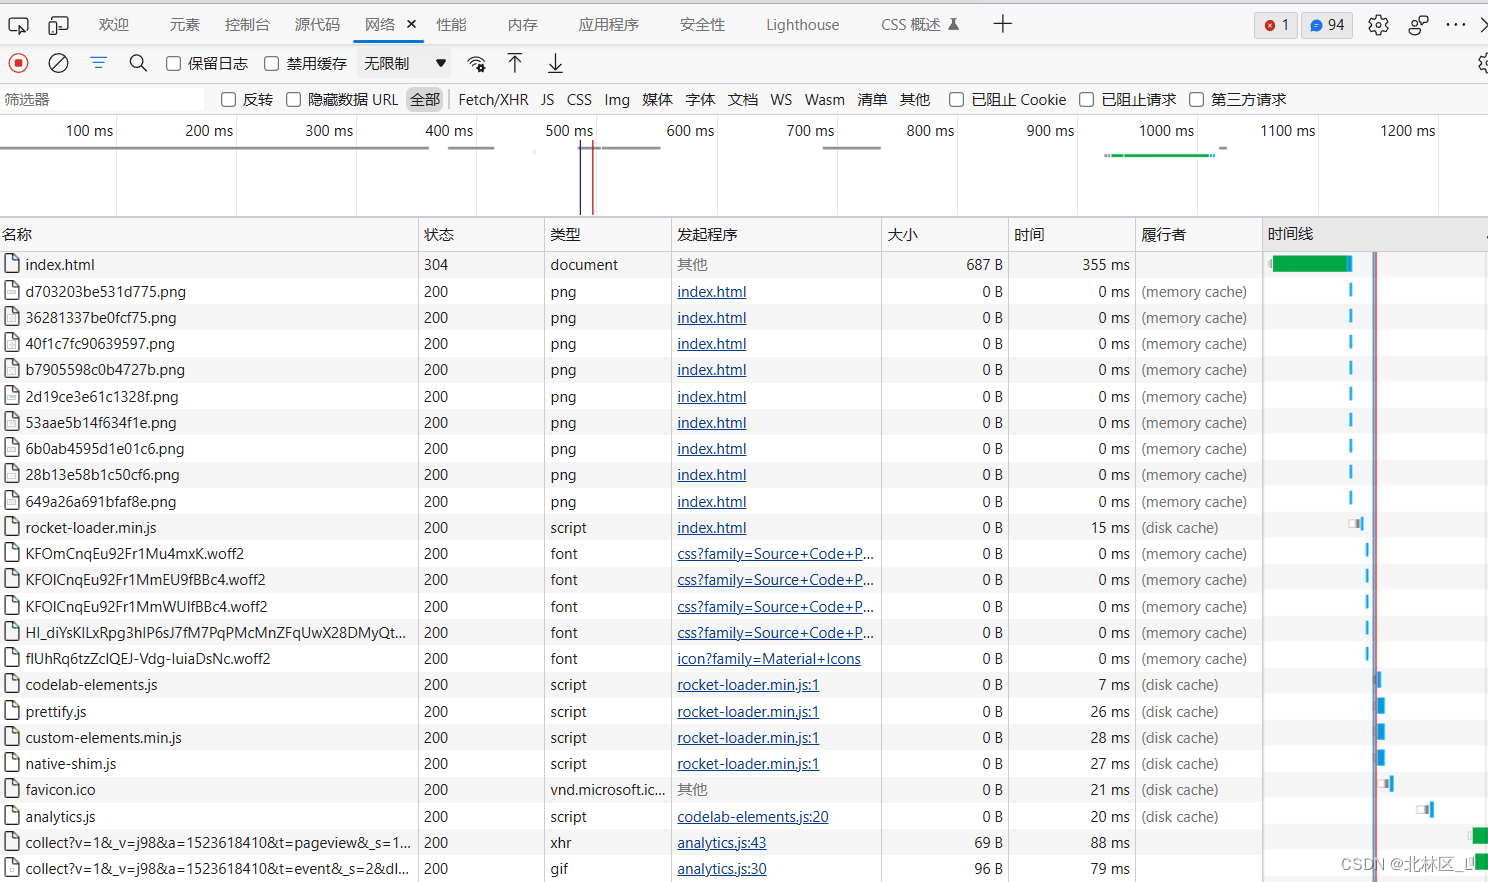View the 1 error badge

coord(1276,25)
